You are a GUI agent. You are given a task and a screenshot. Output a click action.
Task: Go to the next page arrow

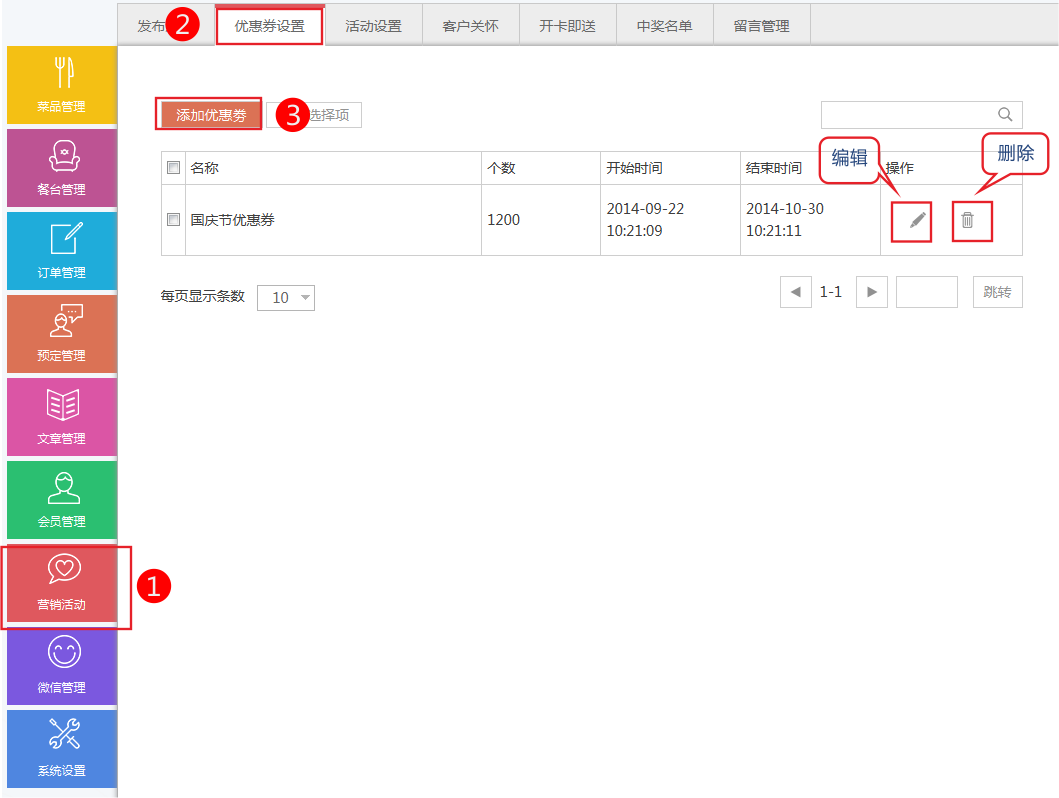pos(872,292)
